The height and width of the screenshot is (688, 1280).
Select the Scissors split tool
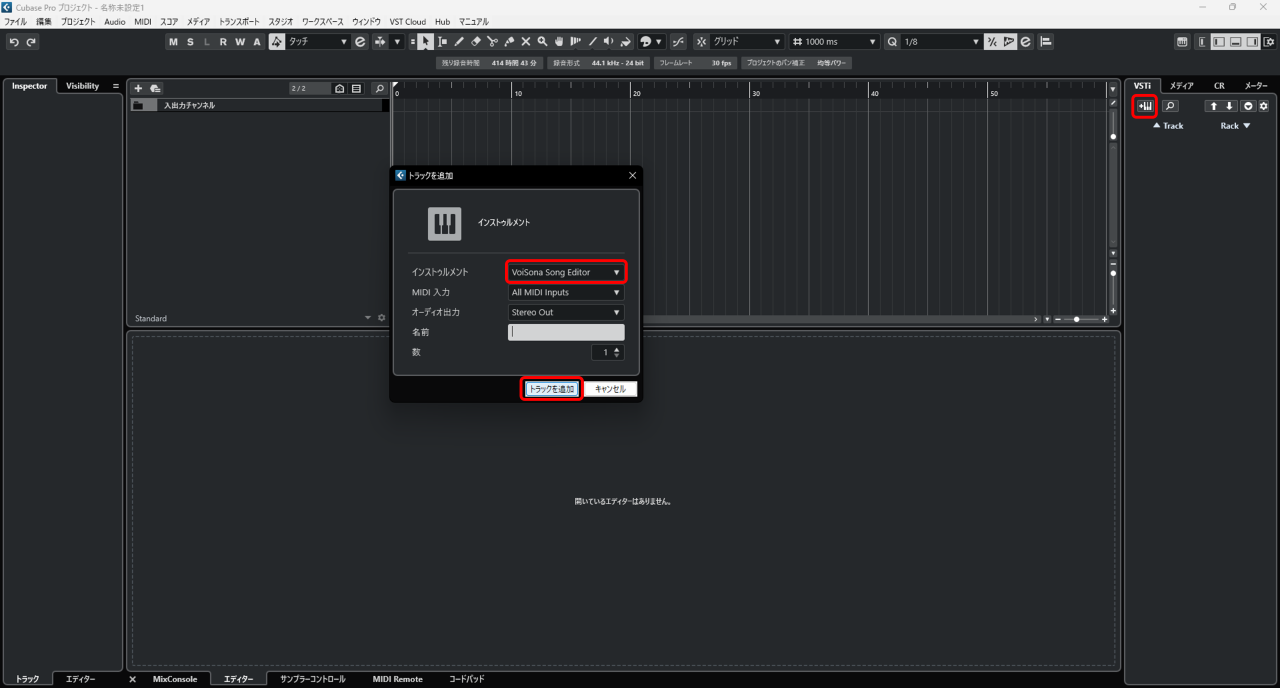point(492,42)
